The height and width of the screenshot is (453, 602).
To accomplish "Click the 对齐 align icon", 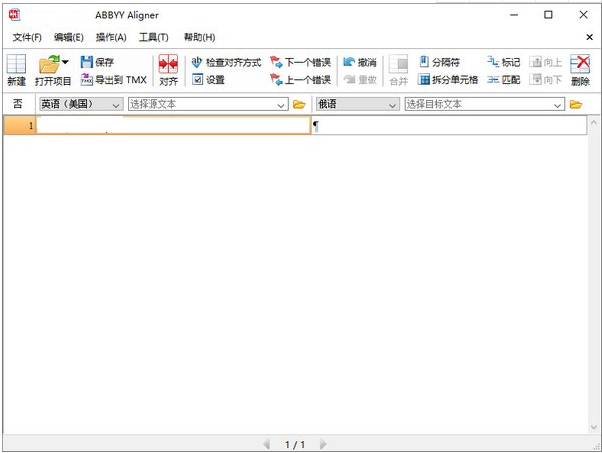I will pyautogui.click(x=168, y=64).
